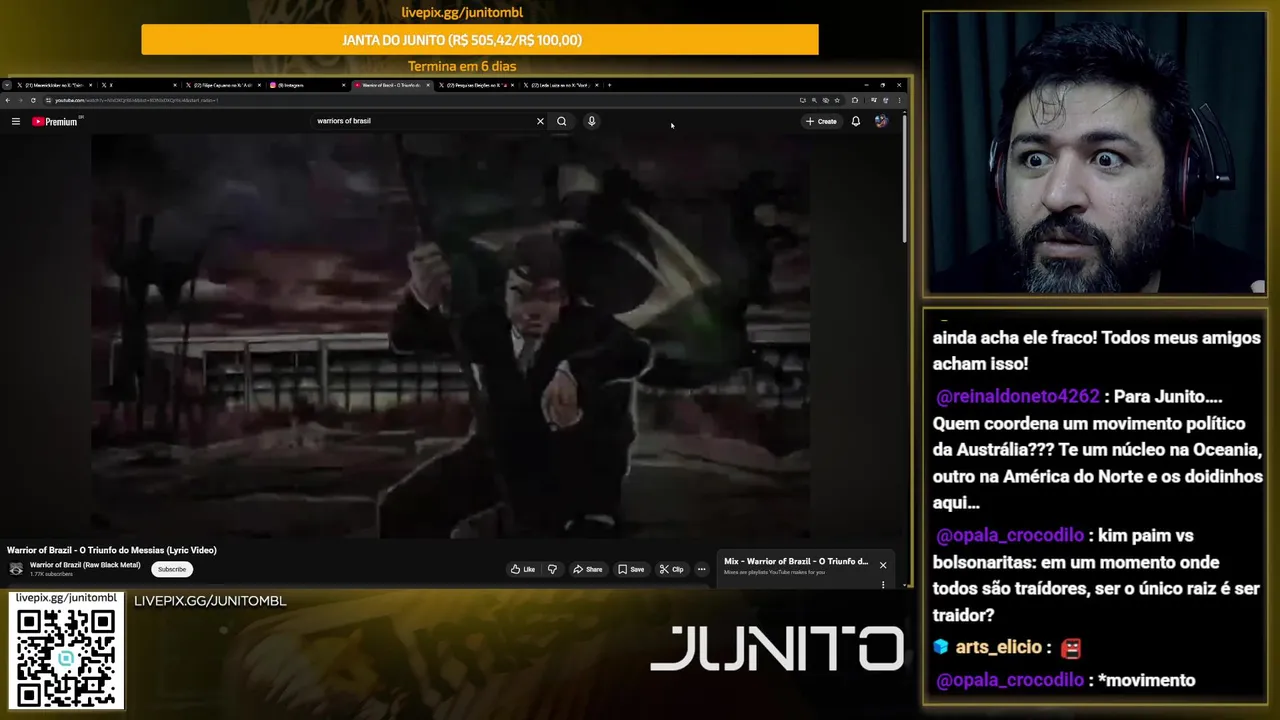
Task: Click the Create button on YouTube
Action: pos(821,121)
